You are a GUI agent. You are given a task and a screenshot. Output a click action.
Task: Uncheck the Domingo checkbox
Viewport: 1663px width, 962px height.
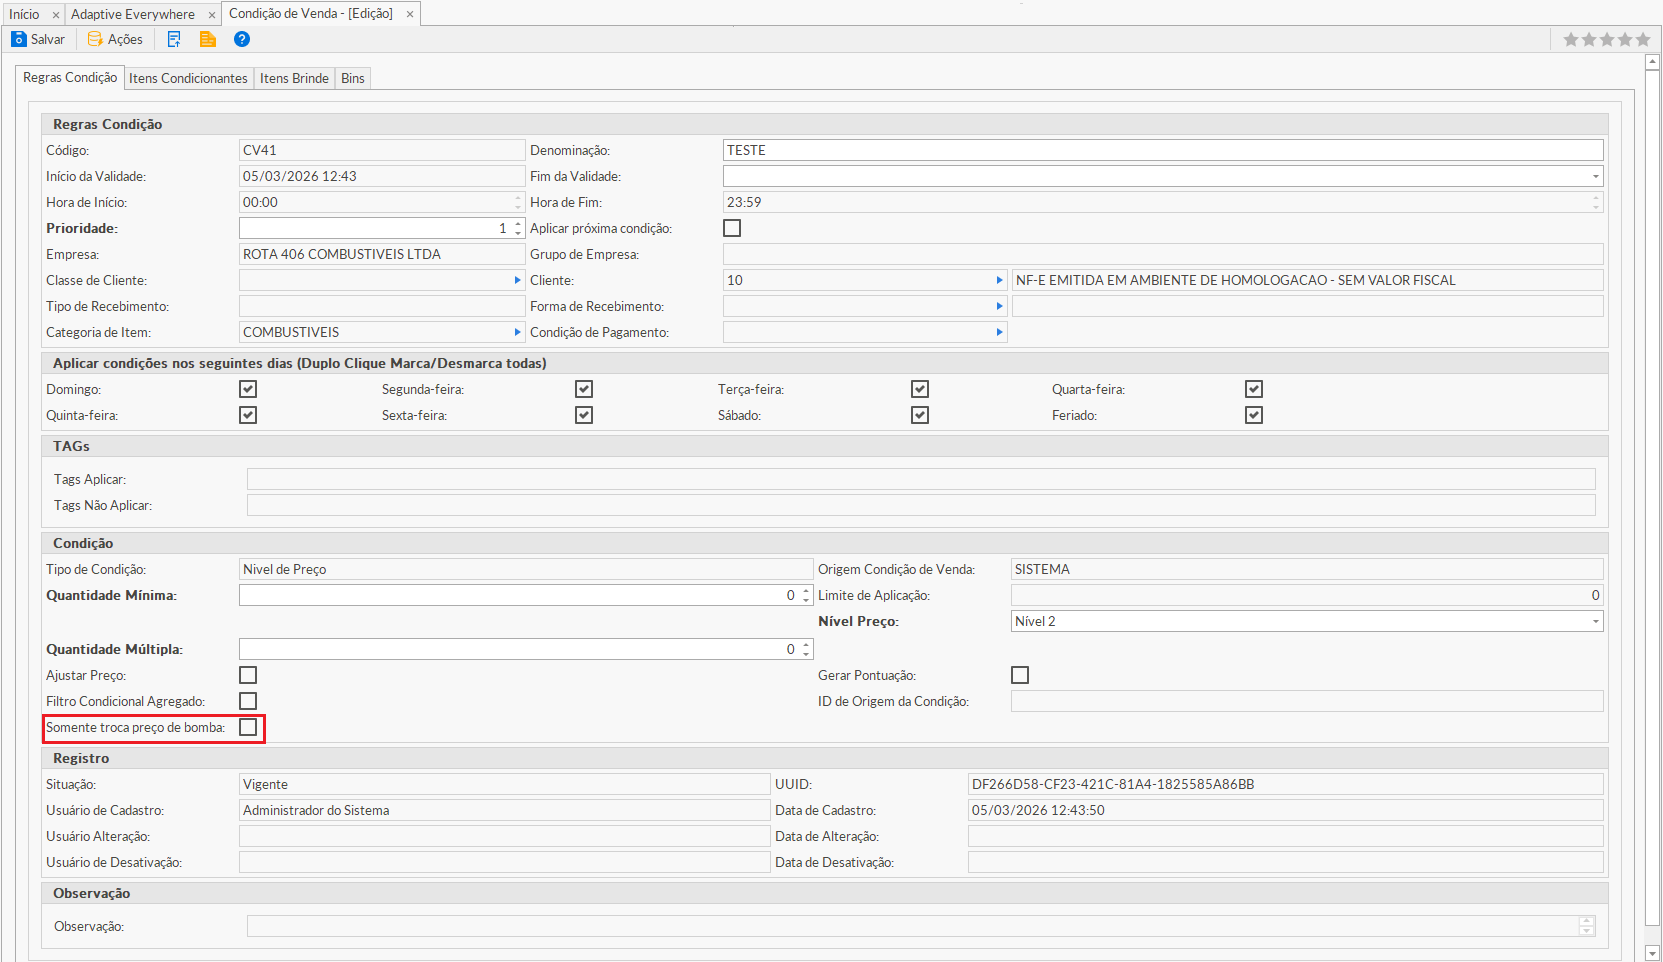248,389
